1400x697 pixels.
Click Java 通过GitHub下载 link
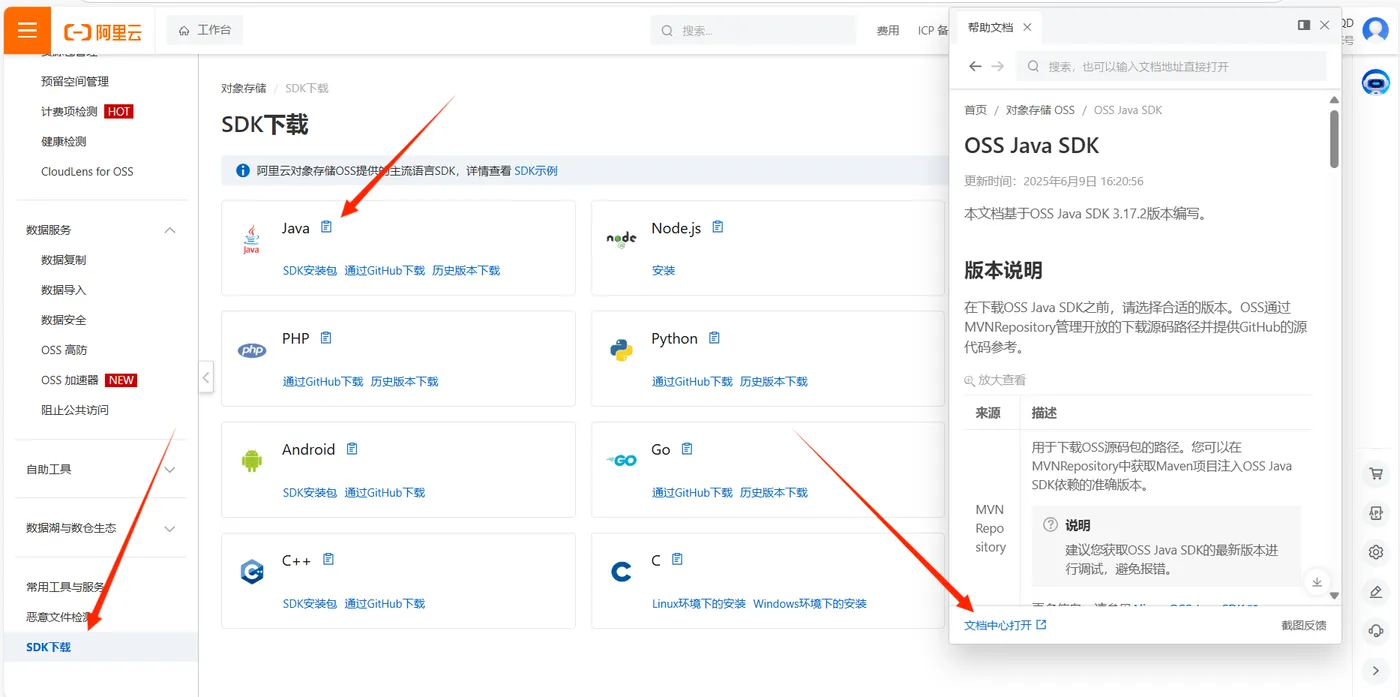(x=385, y=270)
